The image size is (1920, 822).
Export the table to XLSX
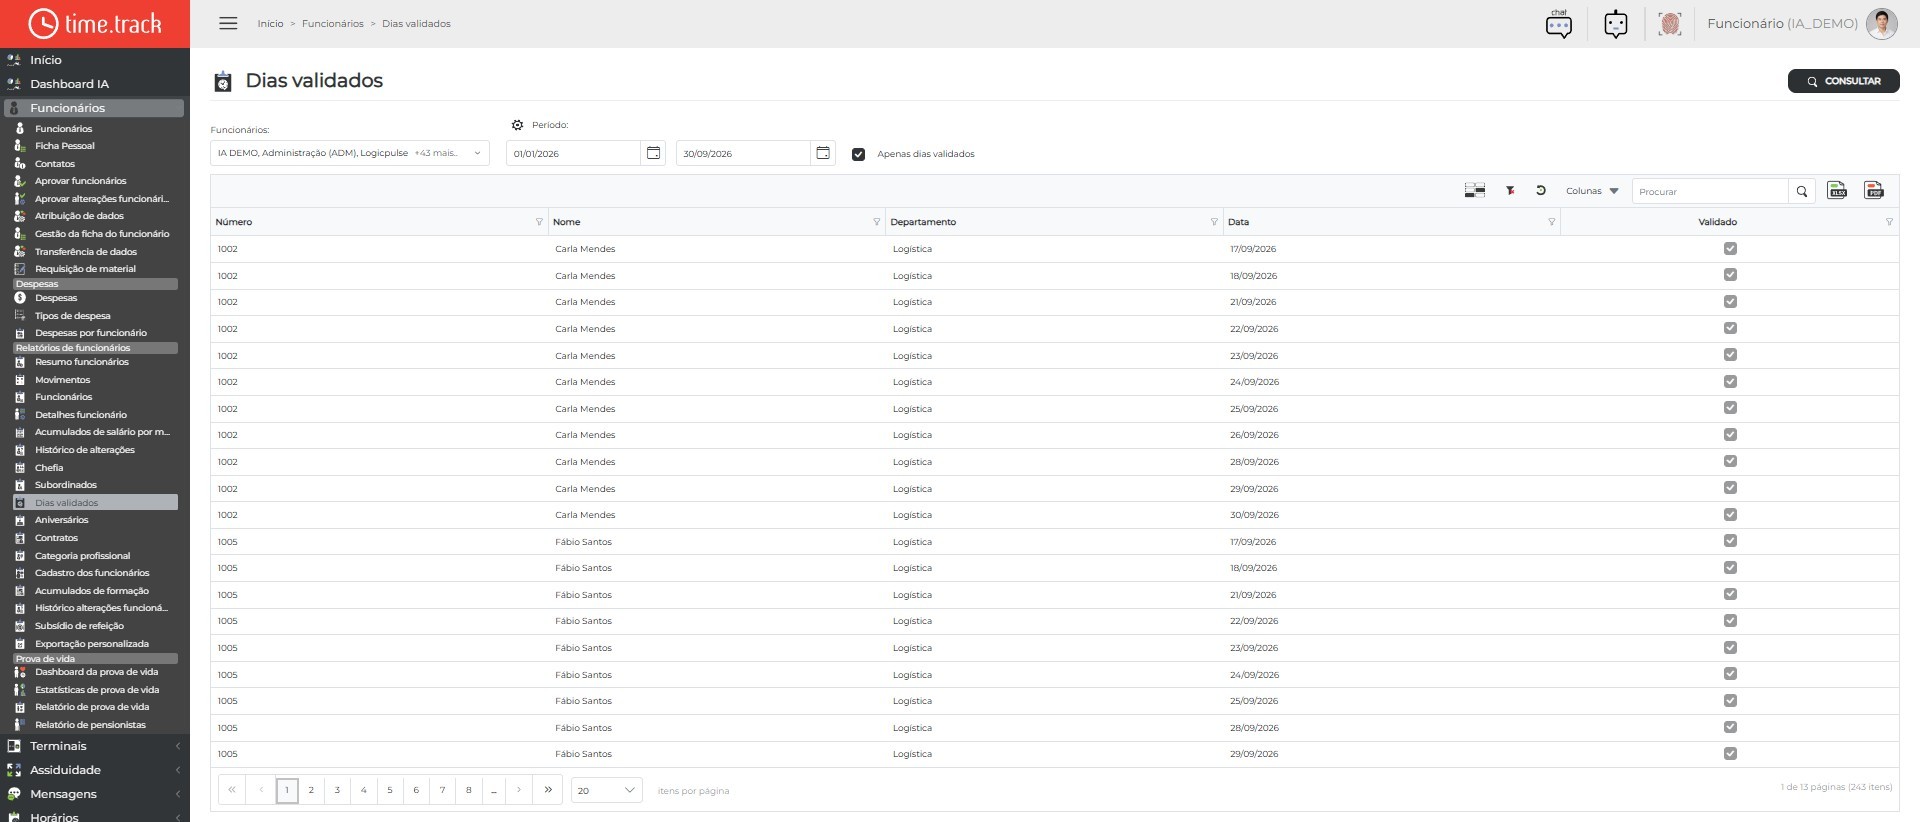tap(1837, 191)
